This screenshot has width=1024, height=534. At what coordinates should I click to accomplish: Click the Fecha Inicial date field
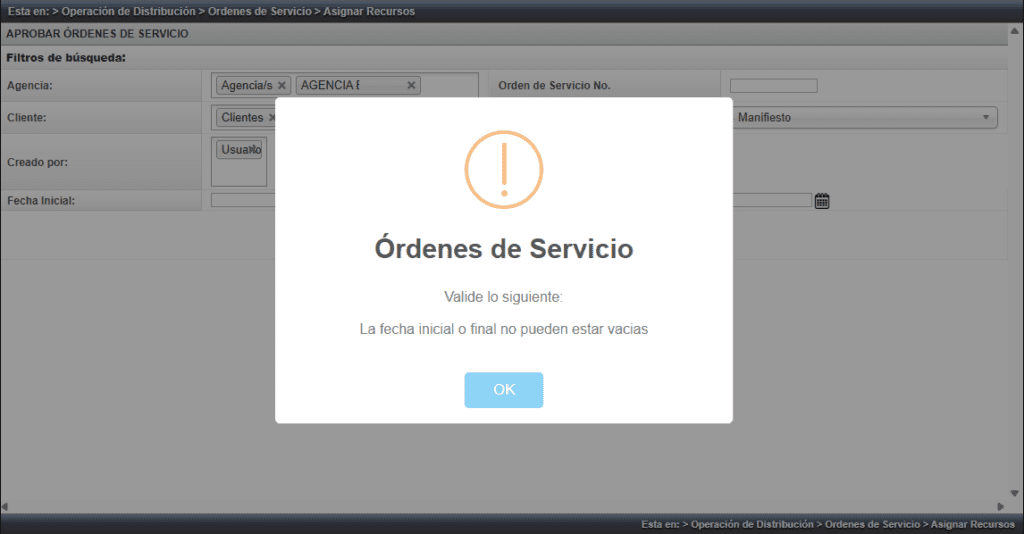tap(242, 201)
